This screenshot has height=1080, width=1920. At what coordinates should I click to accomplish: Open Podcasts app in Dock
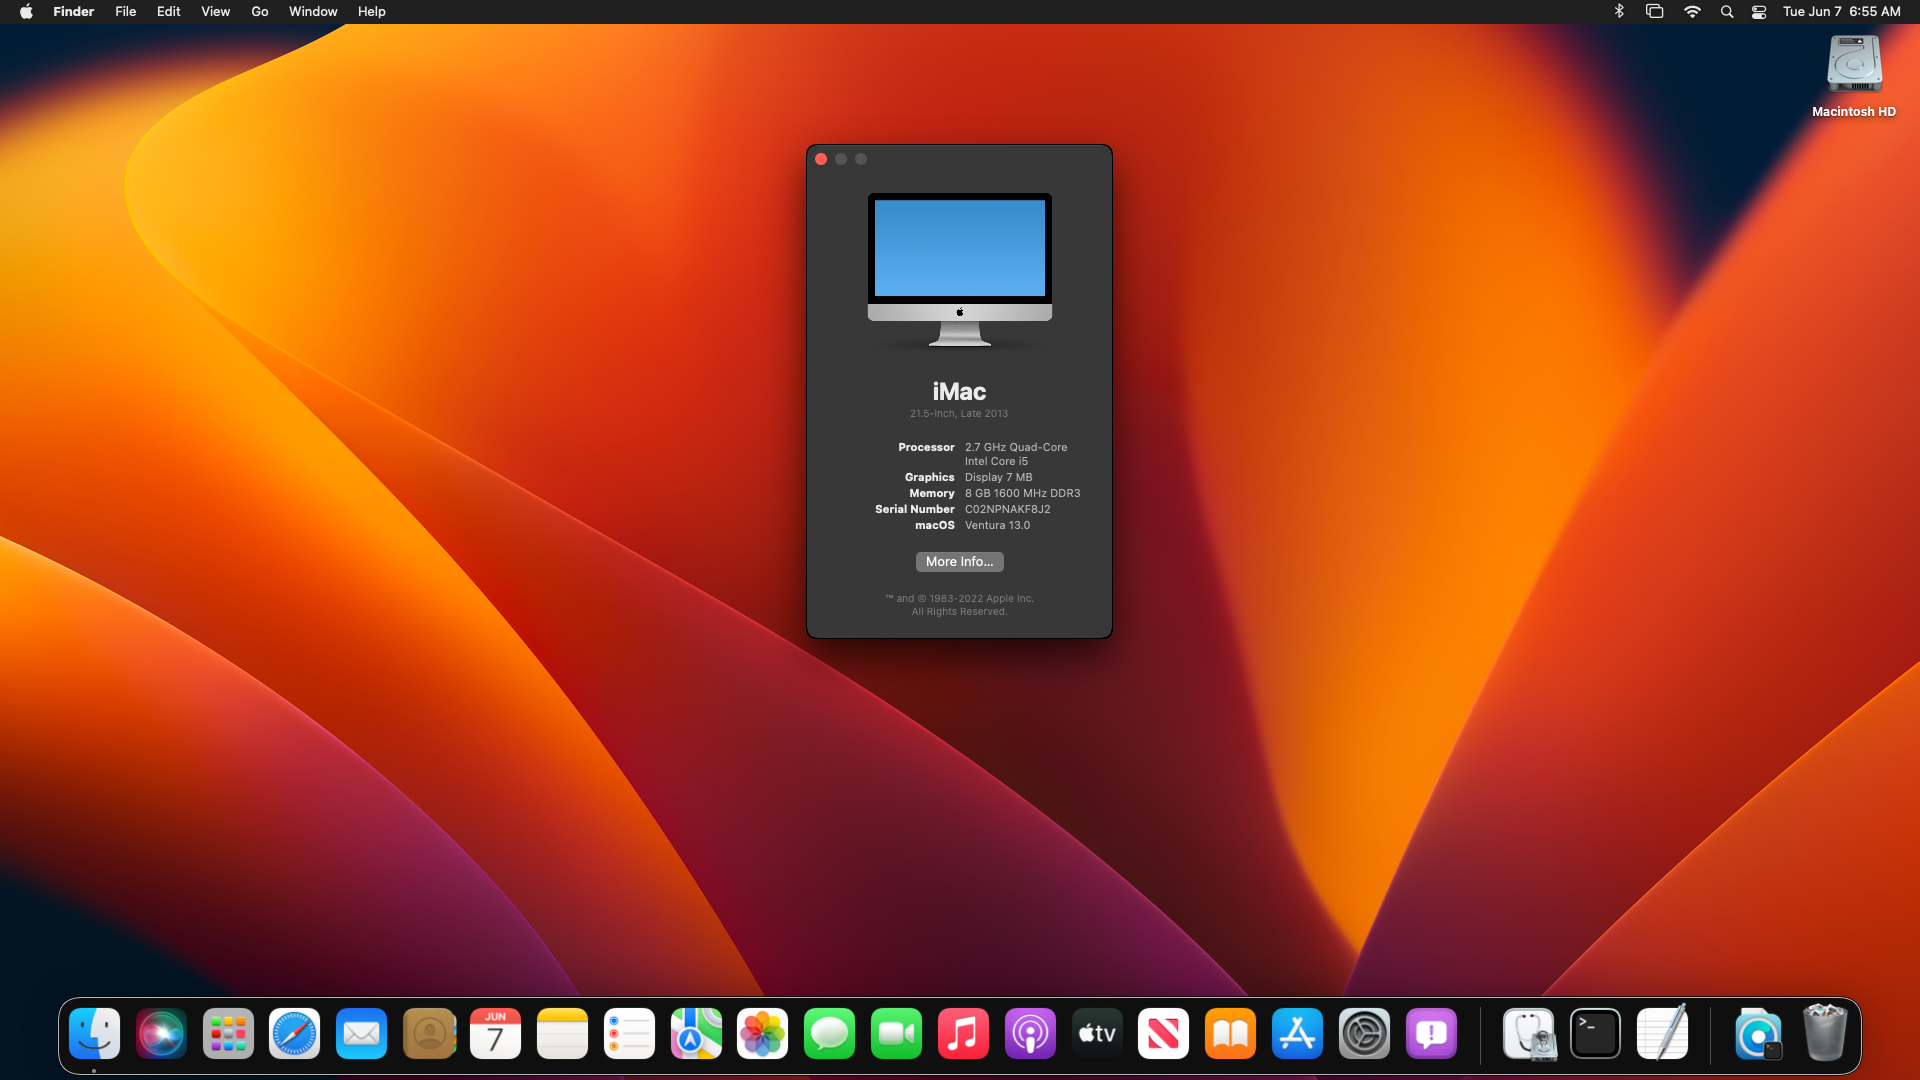[1030, 1034]
